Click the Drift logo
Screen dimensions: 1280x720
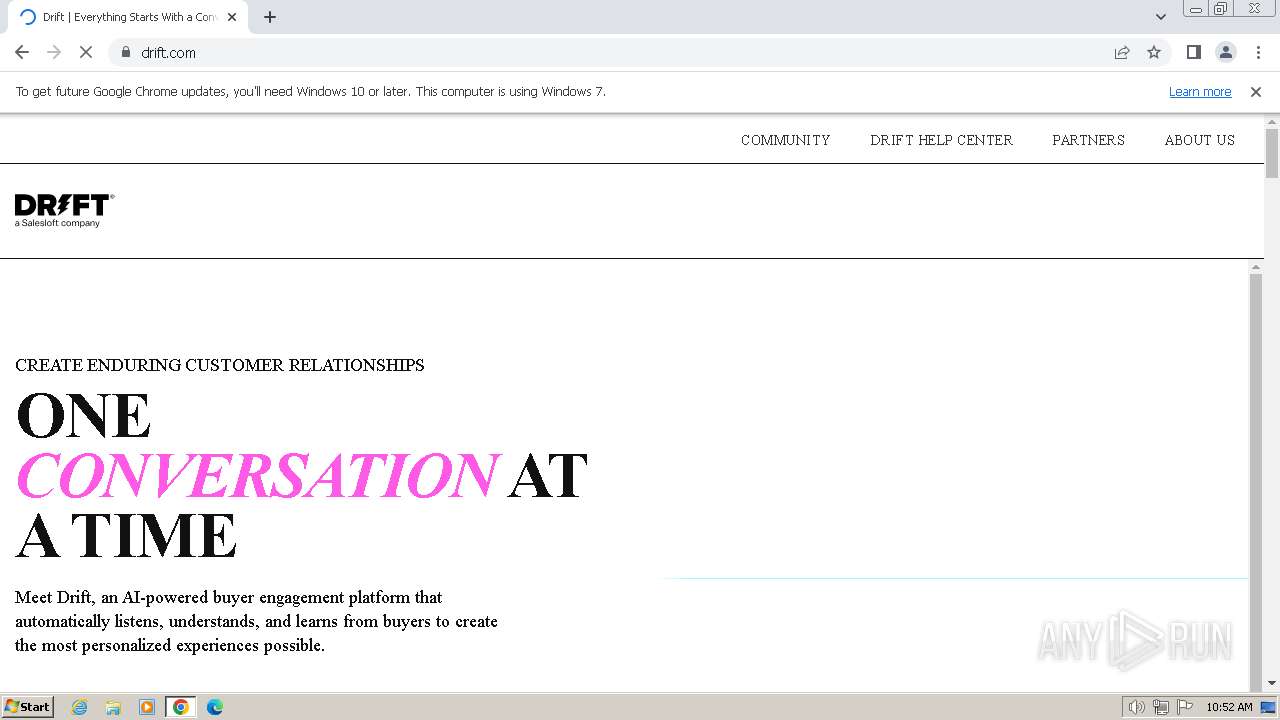64,210
